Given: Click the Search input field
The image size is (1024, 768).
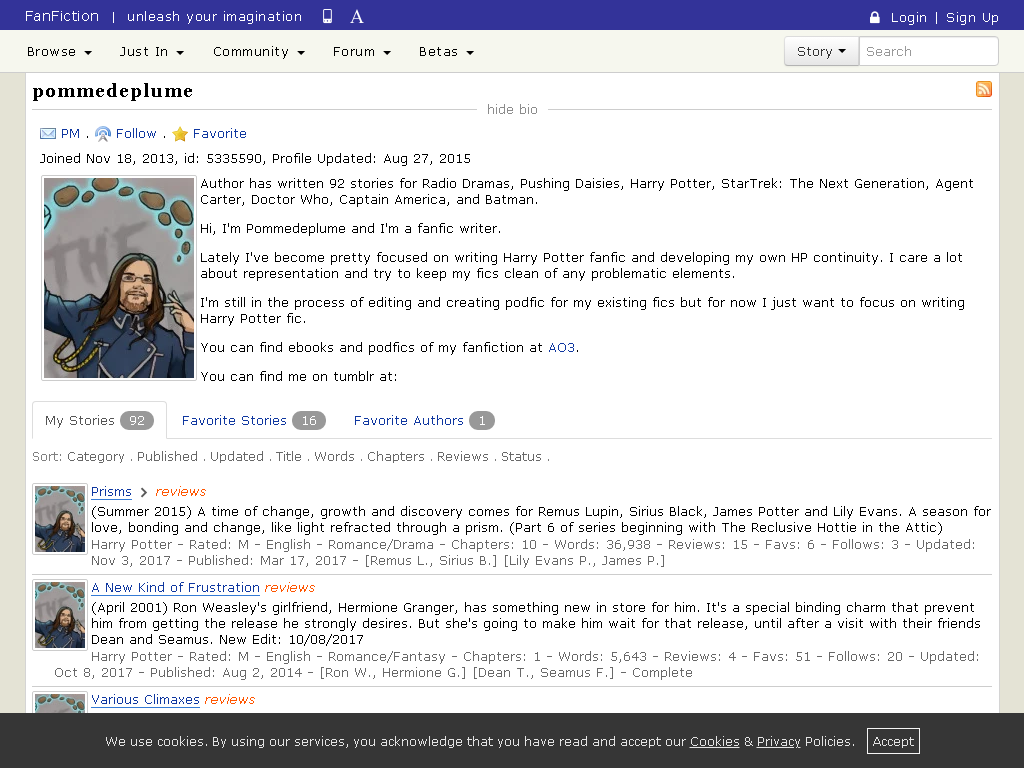Looking at the screenshot, I should pos(928,51).
